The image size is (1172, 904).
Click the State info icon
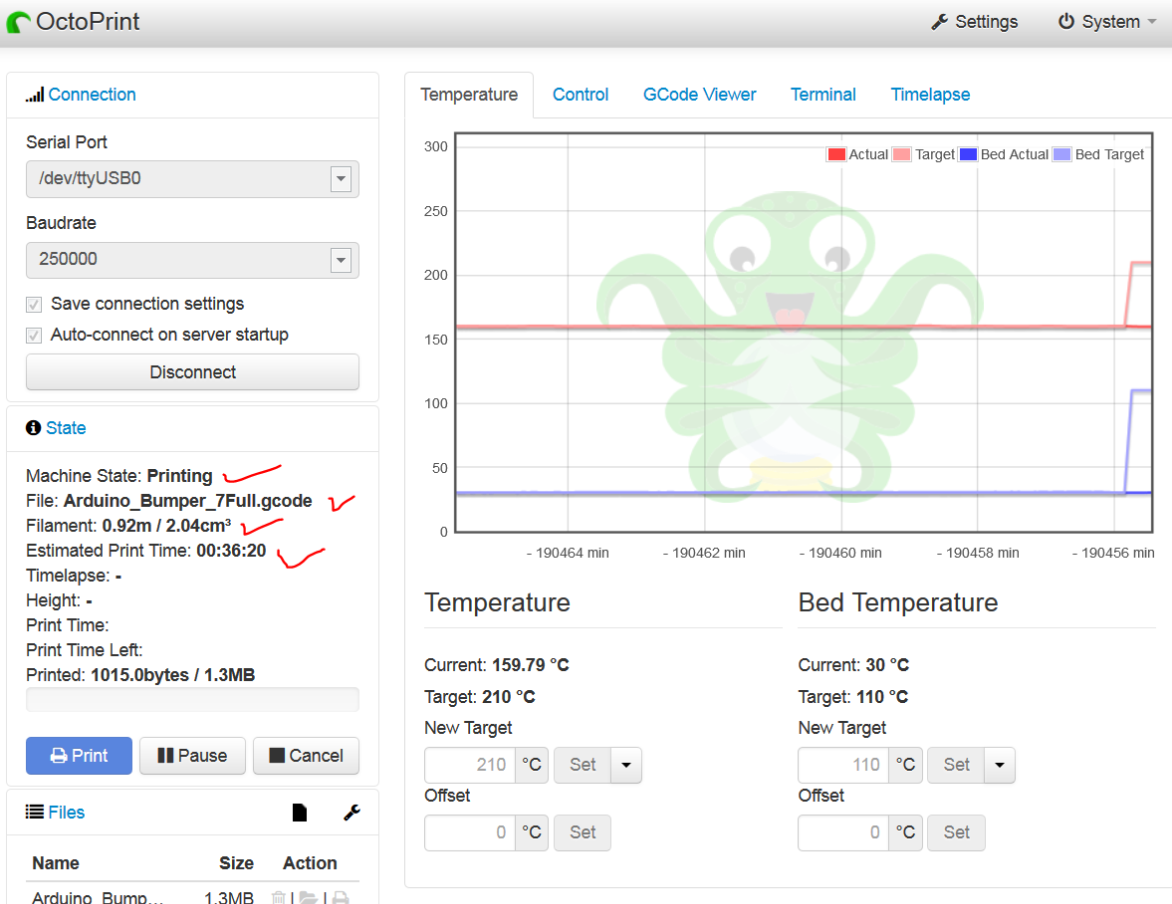33,428
